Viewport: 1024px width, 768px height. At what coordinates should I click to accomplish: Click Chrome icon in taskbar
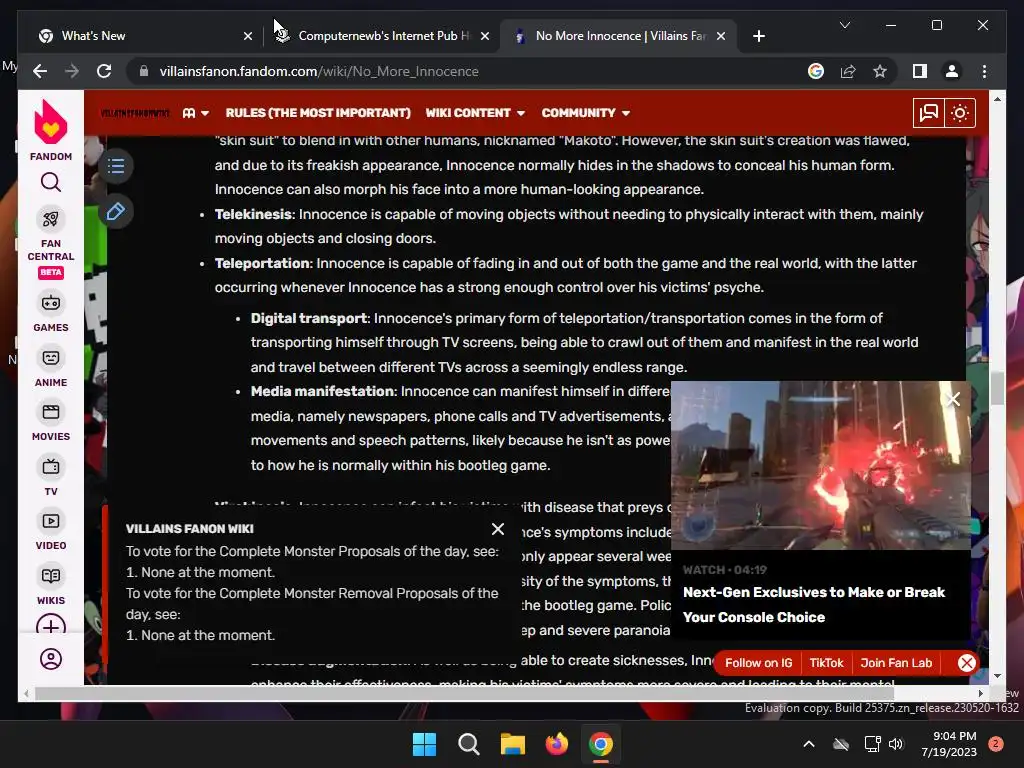(600, 744)
